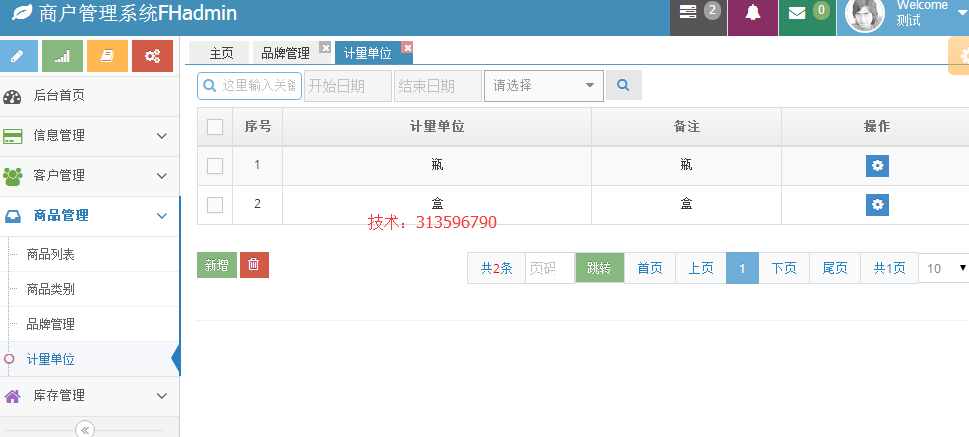Click the orange book shortcut button
Screen dimensions: 969x437
[108, 56]
